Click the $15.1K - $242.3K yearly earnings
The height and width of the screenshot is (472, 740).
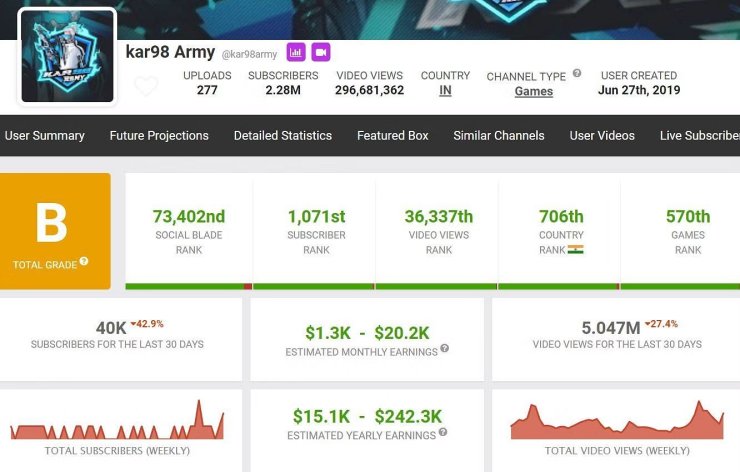[367, 417]
